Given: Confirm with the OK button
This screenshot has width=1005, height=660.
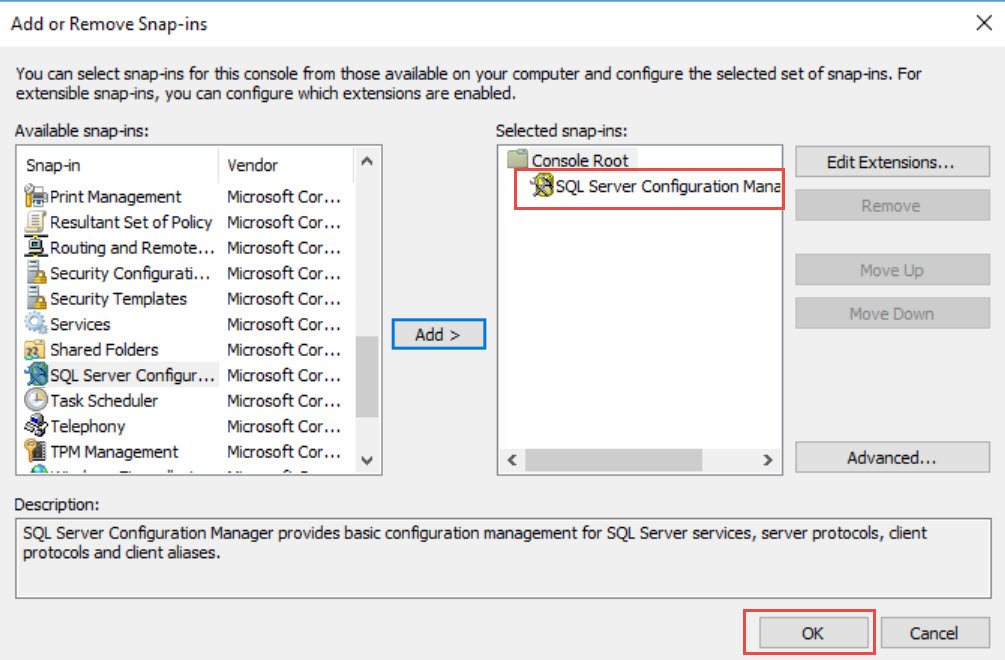Looking at the screenshot, I should (813, 632).
